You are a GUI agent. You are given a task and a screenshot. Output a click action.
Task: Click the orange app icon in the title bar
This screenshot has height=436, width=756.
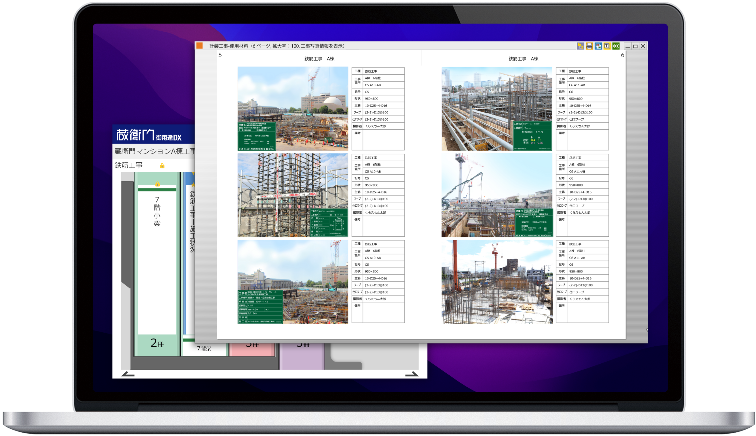click(199, 46)
